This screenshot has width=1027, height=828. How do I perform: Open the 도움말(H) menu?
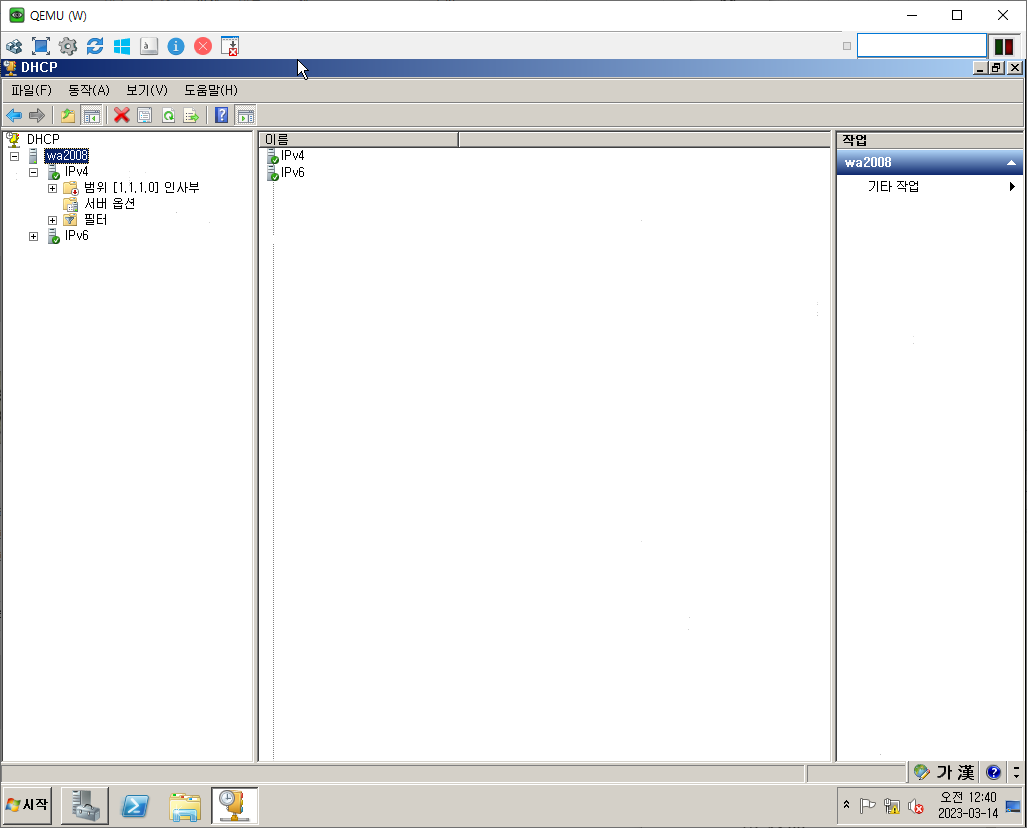click(x=210, y=90)
